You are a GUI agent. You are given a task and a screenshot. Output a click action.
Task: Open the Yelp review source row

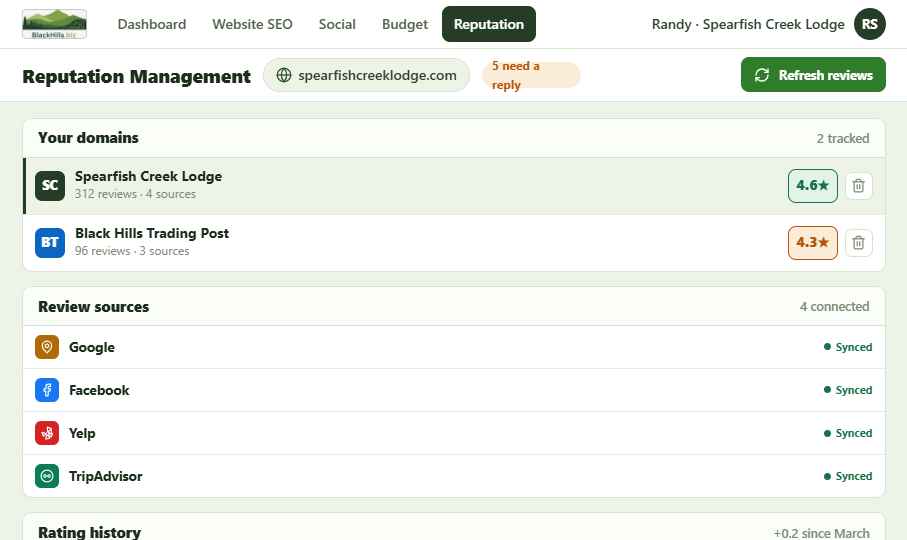(x=454, y=433)
